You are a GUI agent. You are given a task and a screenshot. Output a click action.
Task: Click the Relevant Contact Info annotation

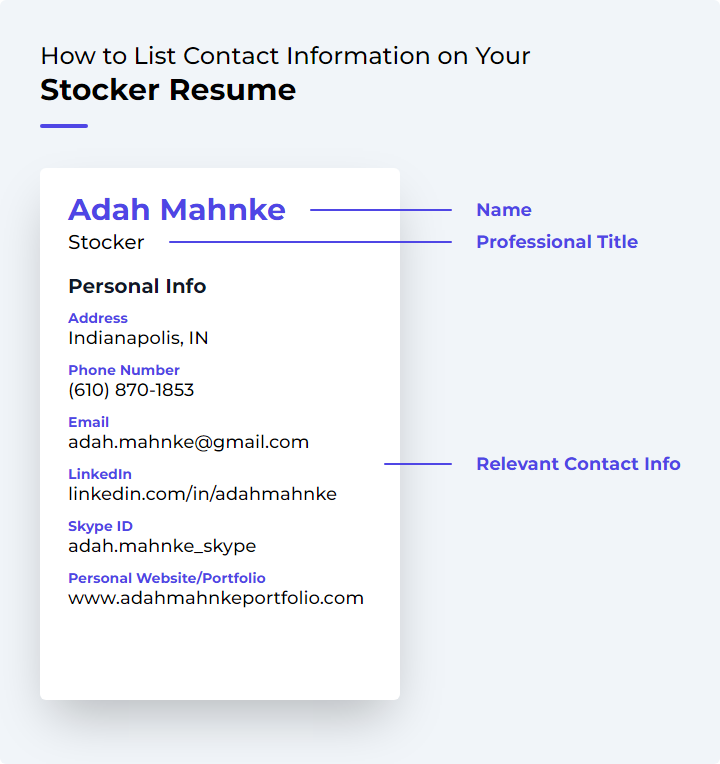tap(578, 464)
